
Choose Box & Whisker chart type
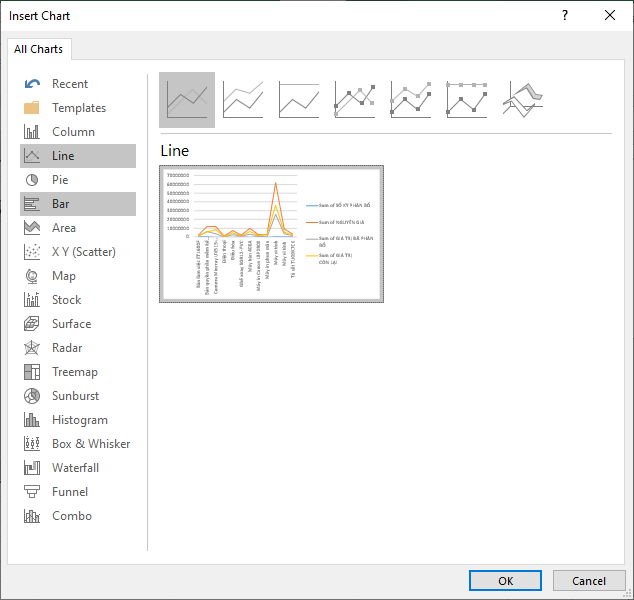pyautogui.click(x=78, y=444)
